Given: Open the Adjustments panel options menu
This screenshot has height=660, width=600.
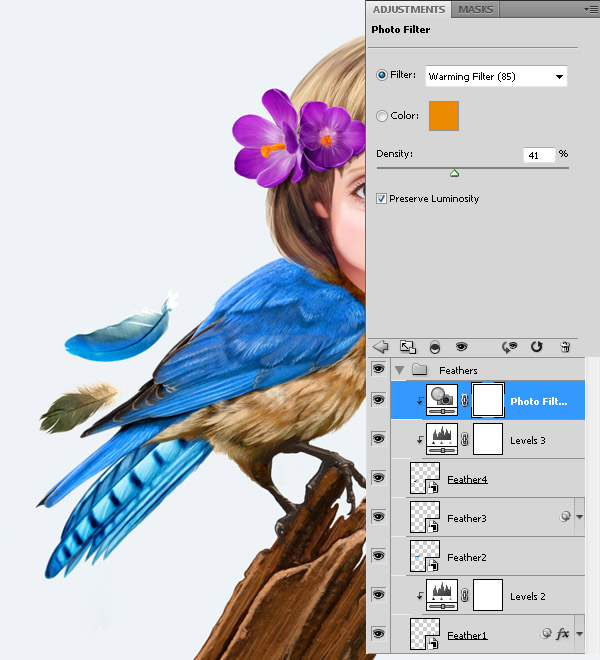Looking at the screenshot, I should pyautogui.click(x=590, y=9).
